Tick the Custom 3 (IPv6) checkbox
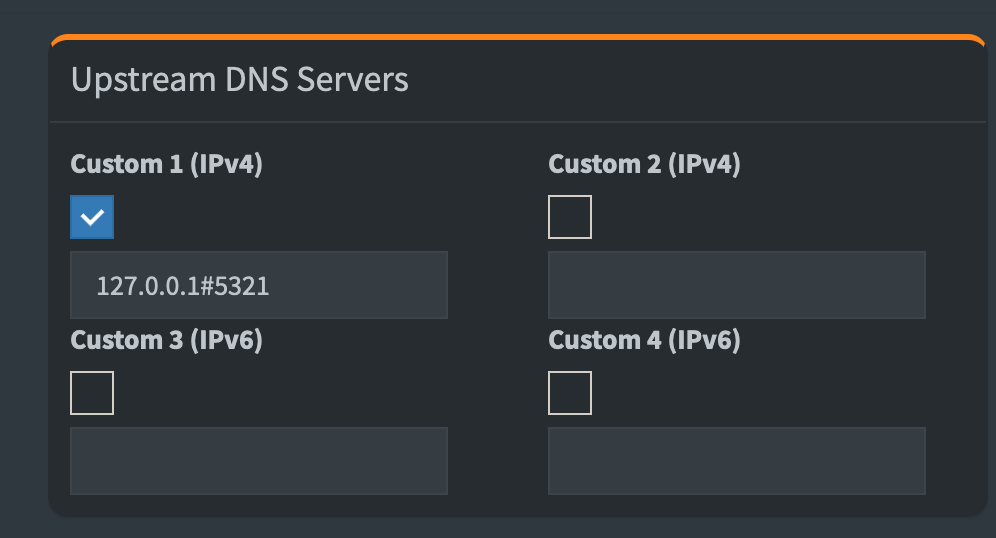 [x=92, y=393]
